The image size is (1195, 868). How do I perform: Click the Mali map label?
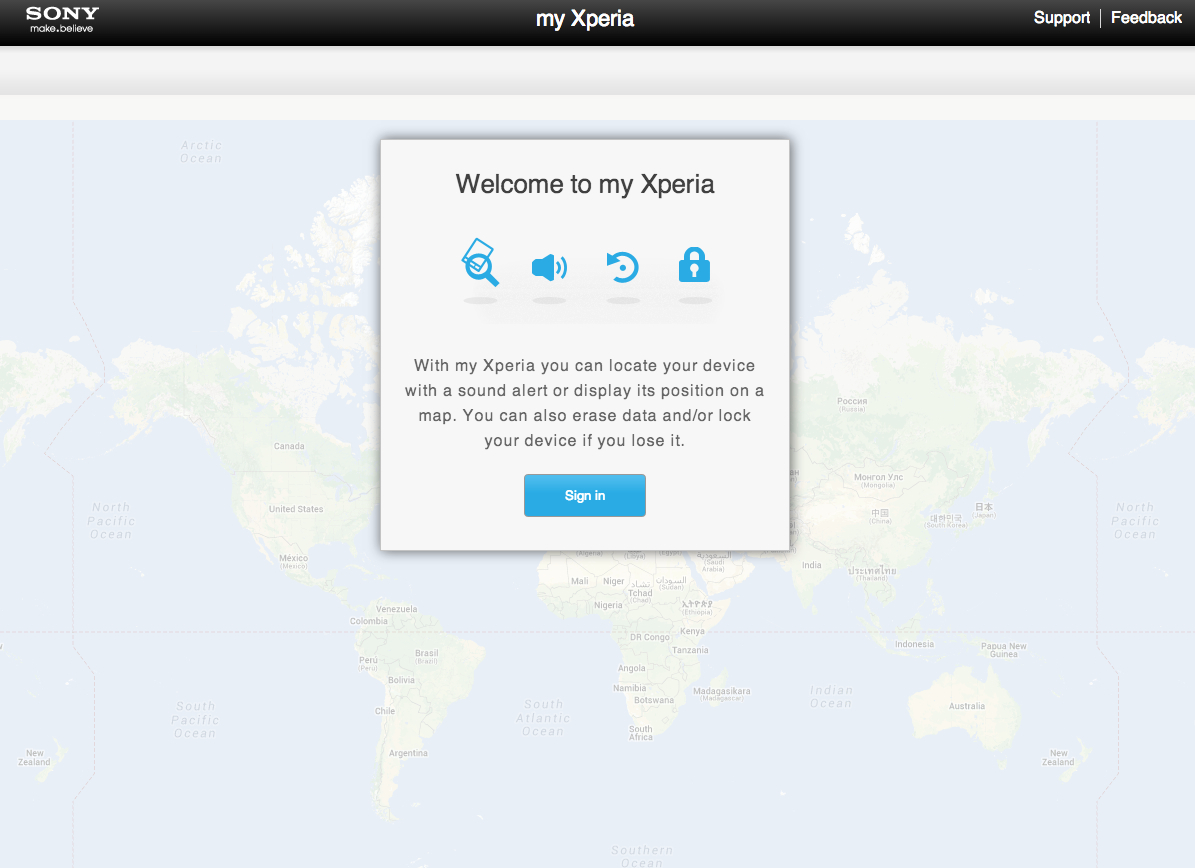(580, 581)
